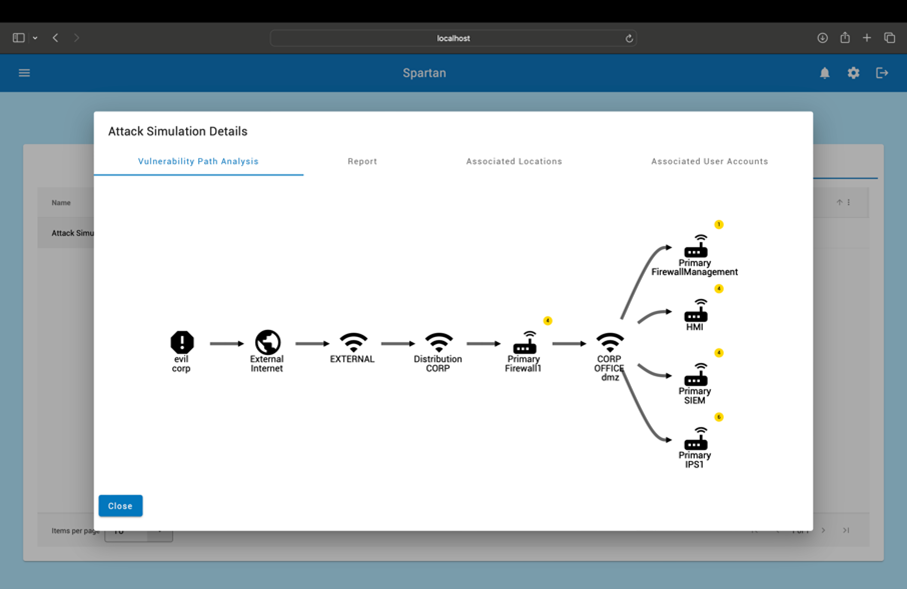
Task: Click the Primary SIEM device icon
Action: (x=695, y=375)
